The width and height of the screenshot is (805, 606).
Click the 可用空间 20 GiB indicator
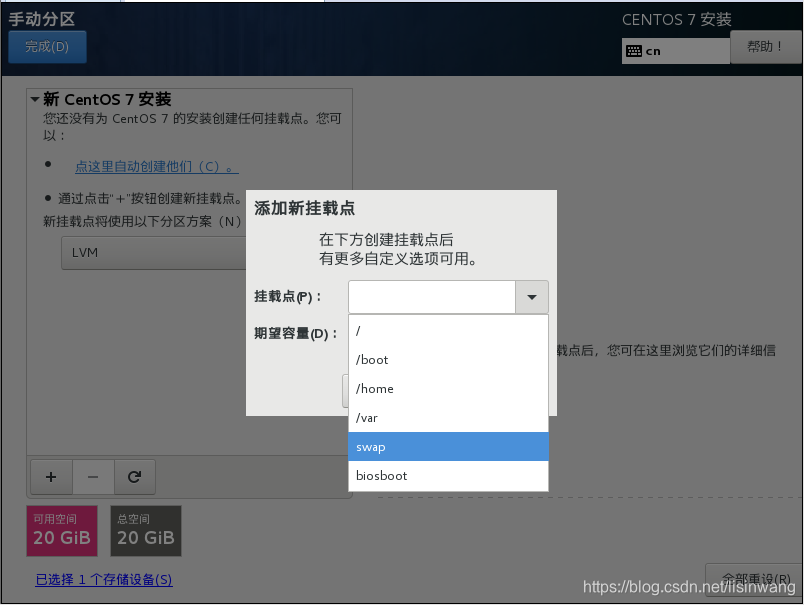point(62,531)
